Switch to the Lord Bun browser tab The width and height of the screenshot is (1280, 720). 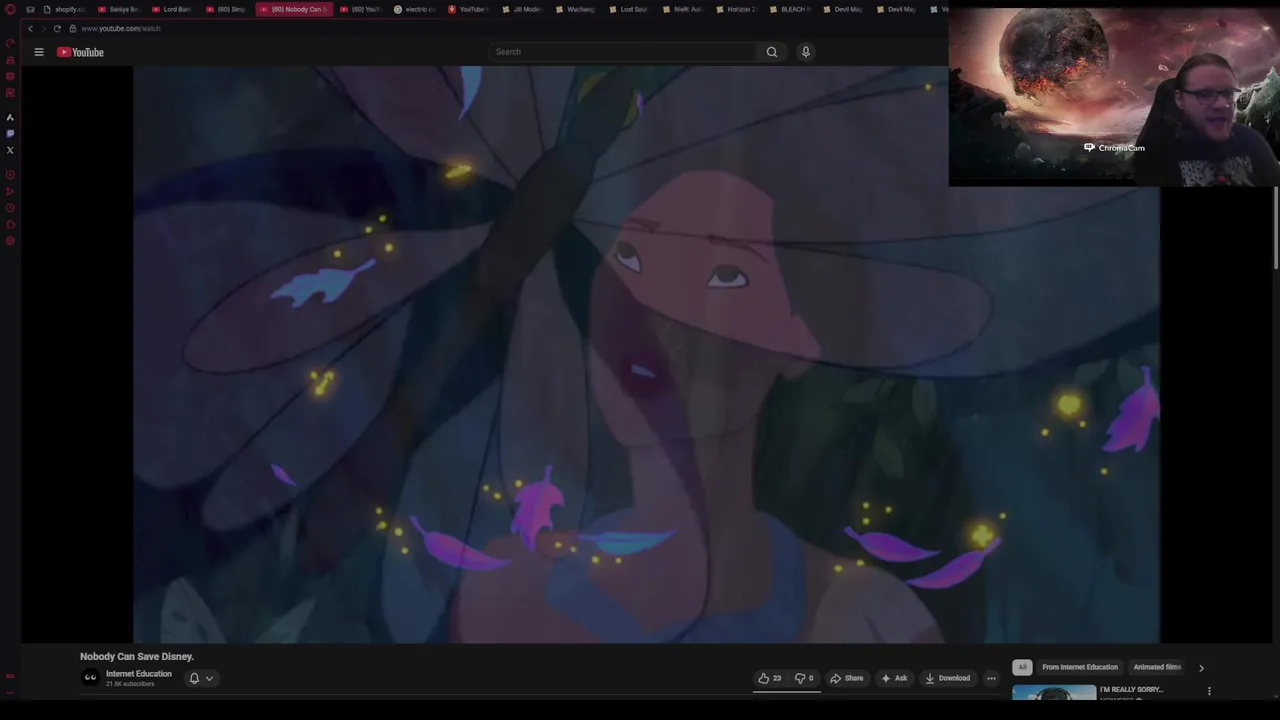click(172, 9)
